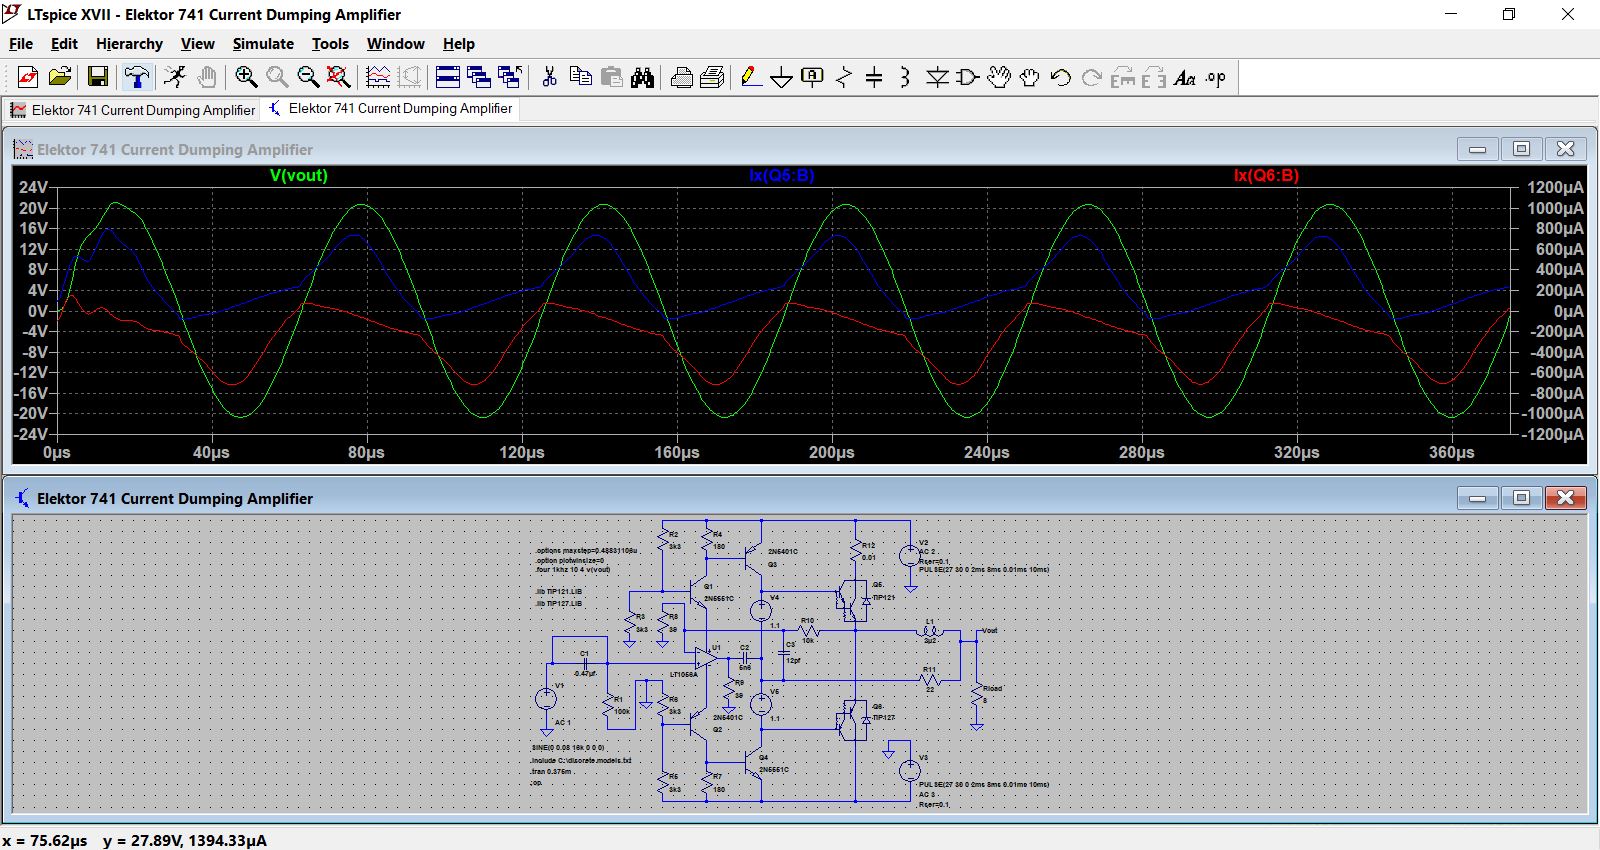Screen dimensions: 1600x850
Task: Close all windows using the toolbar icon
Action: [x=510, y=77]
